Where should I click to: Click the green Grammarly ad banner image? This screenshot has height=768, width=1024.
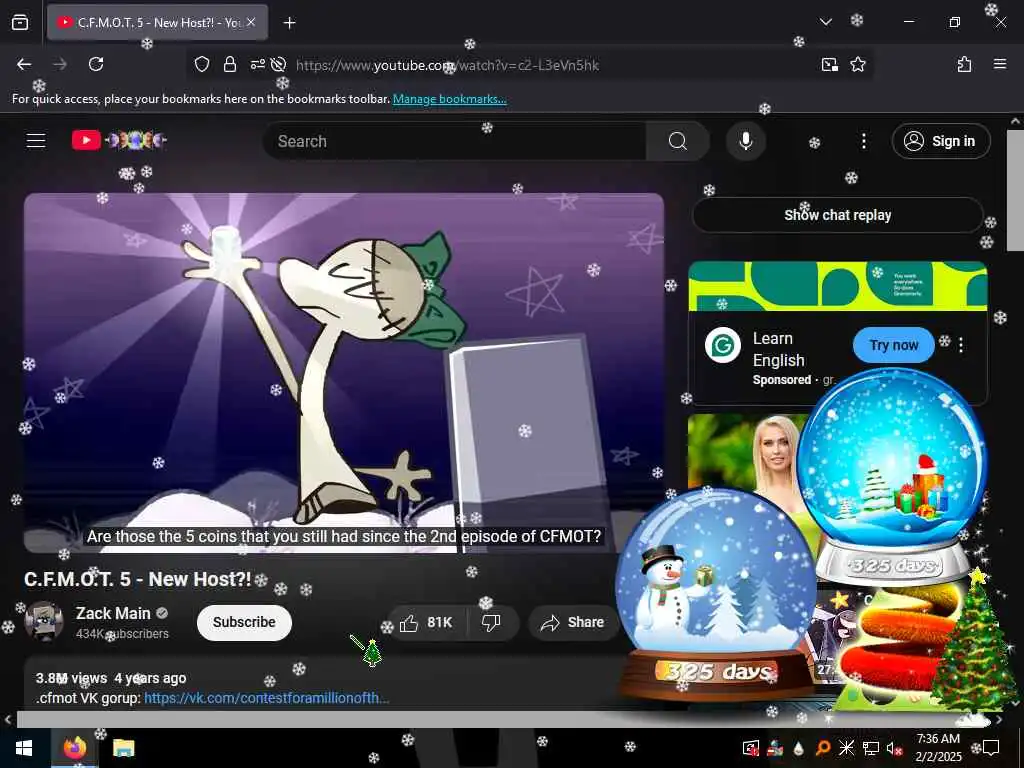838,286
